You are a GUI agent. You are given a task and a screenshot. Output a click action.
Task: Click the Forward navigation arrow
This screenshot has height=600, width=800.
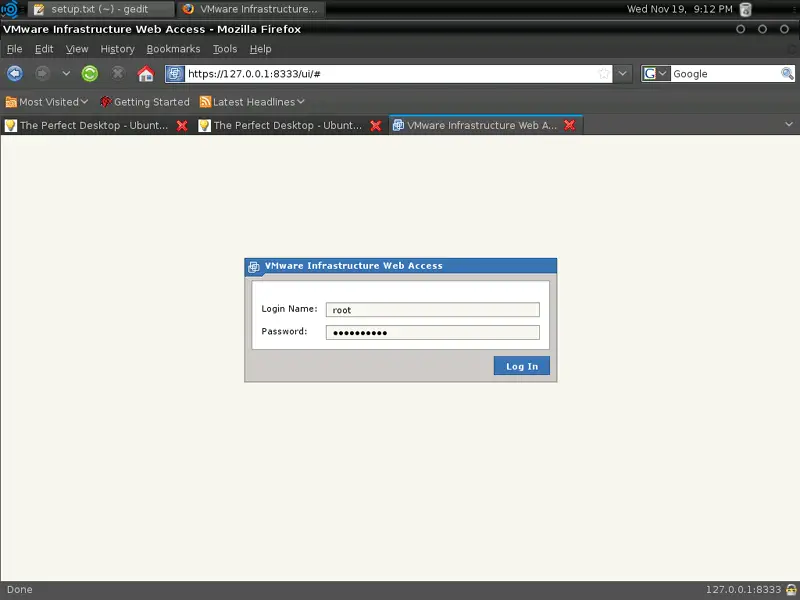[x=42, y=74]
